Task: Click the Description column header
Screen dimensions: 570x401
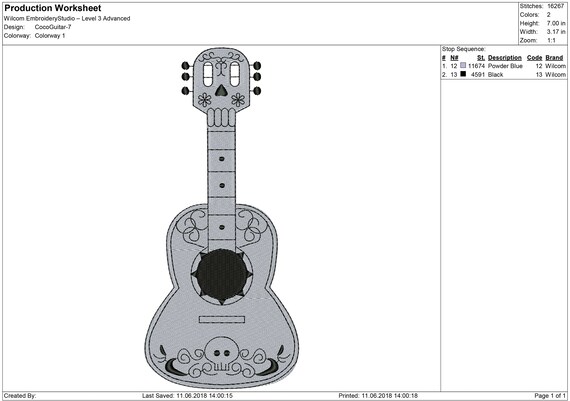Action: click(505, 57)
